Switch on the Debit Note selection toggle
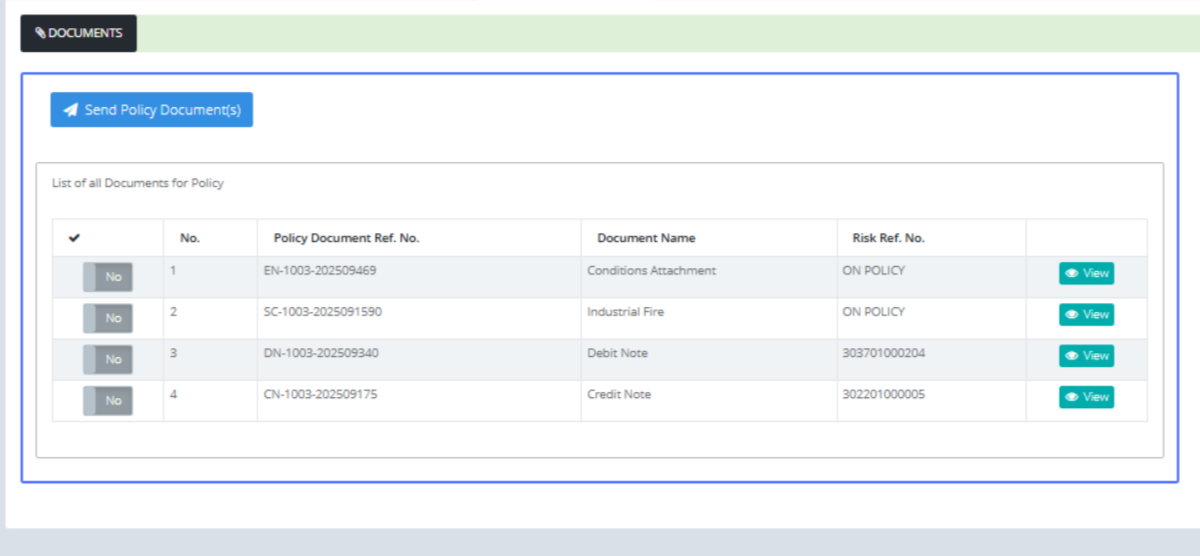Image resolution: width=1200 pixels, height=556 pixels. tap(108, 359)
